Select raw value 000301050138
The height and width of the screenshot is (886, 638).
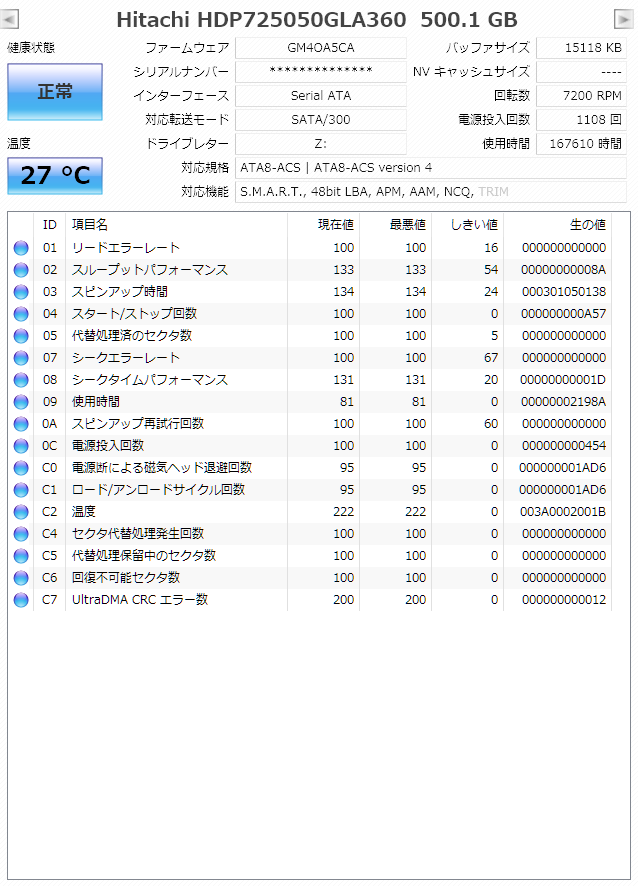pyautogui.click(x=563, y=292)
